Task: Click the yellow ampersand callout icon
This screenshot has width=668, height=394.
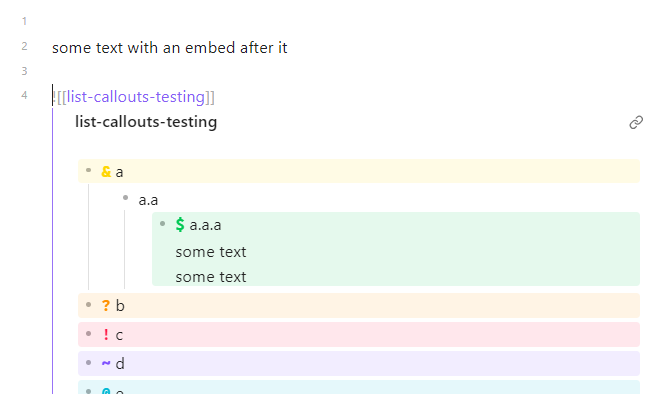Action: click(x=106, y=172)
